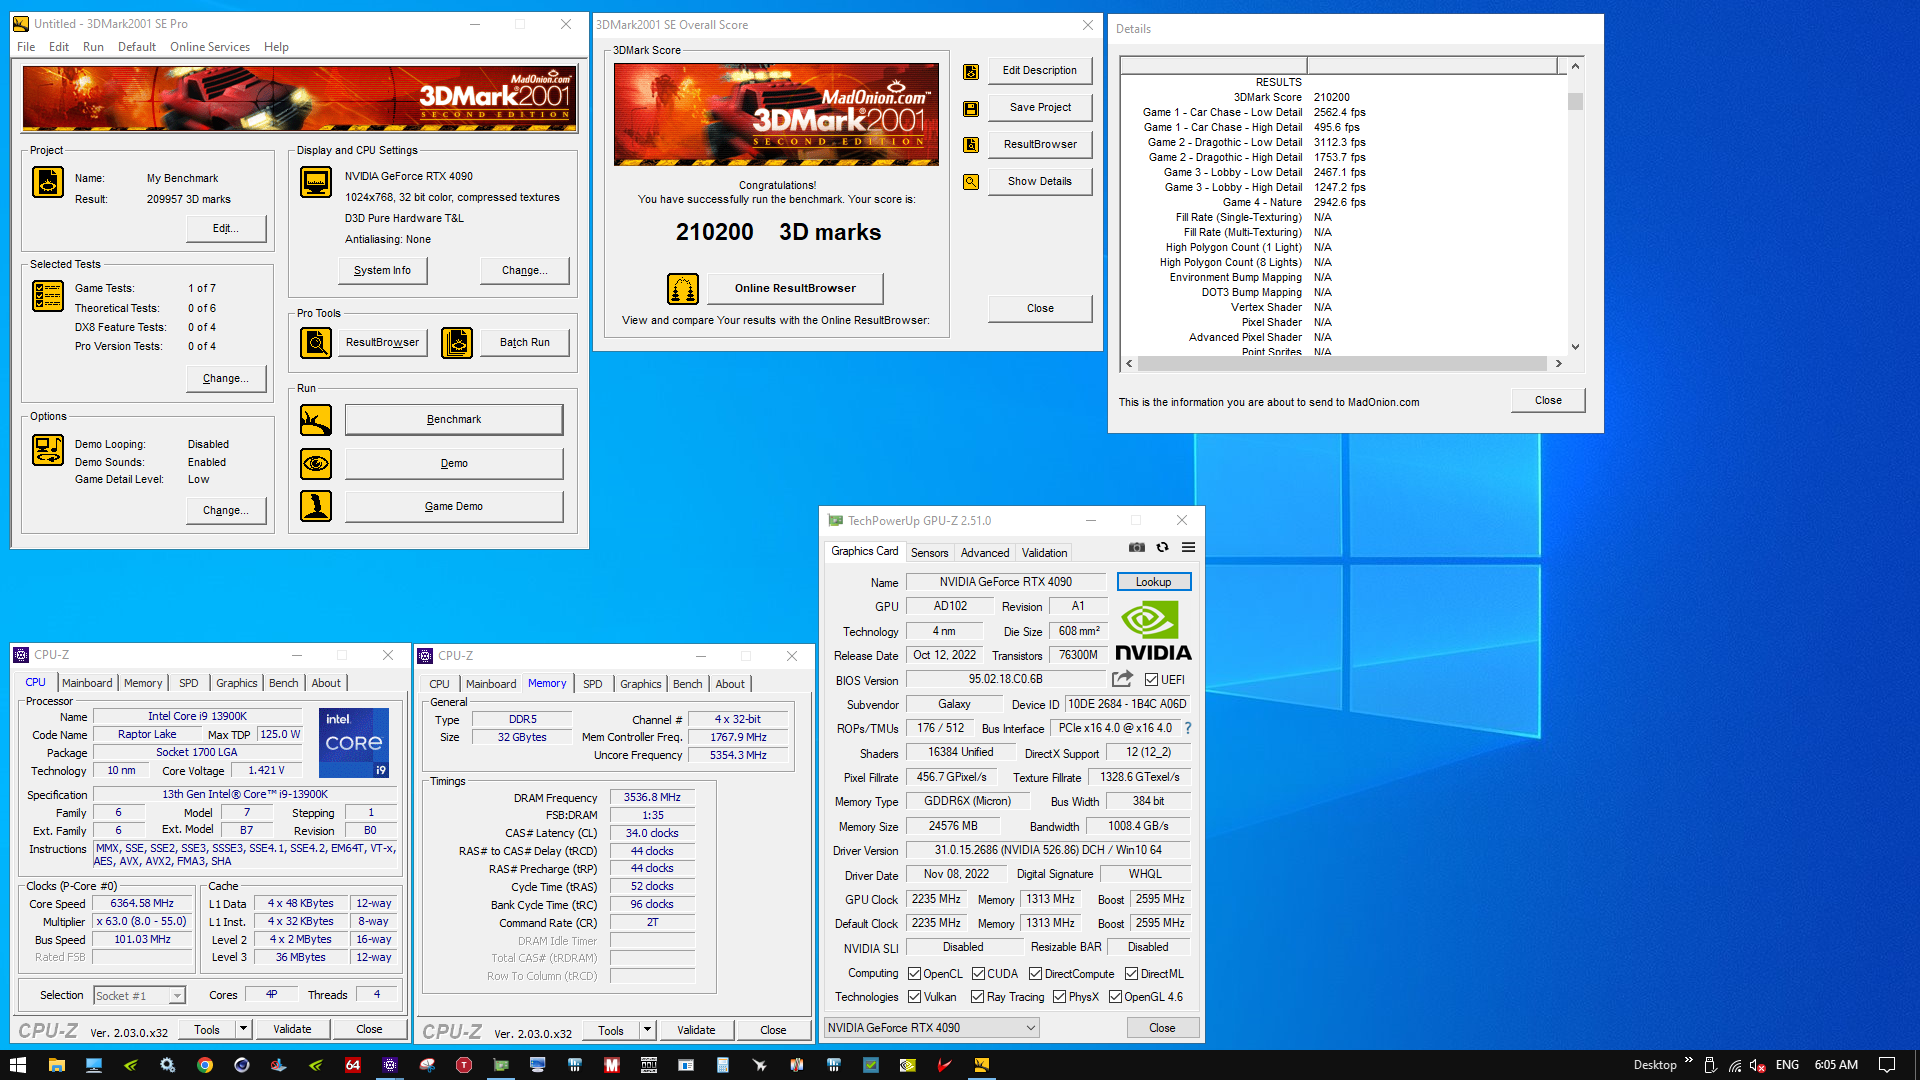Click the Lookup button in GPU-Z
This screenshot has height=1080, width=1920.
pos(1153,582)
